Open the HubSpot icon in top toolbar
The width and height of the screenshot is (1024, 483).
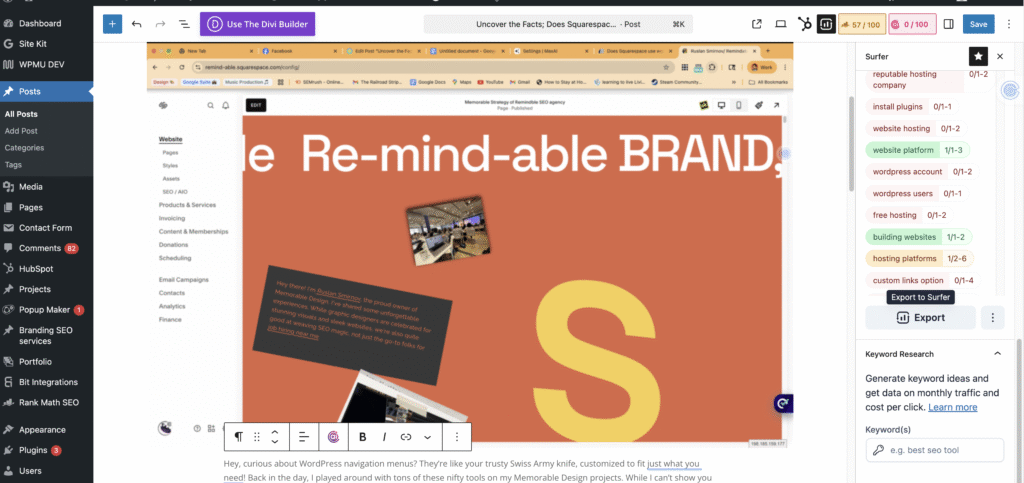[x=804, y=23]
